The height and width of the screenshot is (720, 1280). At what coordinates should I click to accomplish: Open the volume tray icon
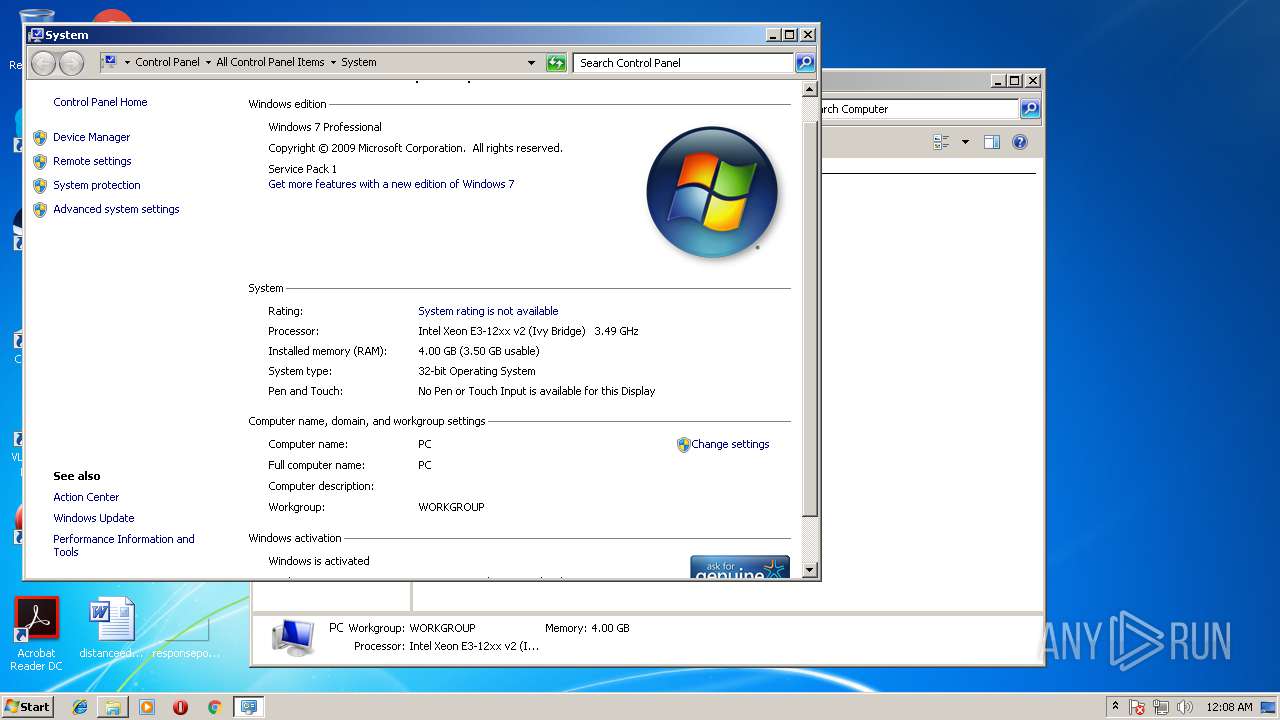[1185, 707]
